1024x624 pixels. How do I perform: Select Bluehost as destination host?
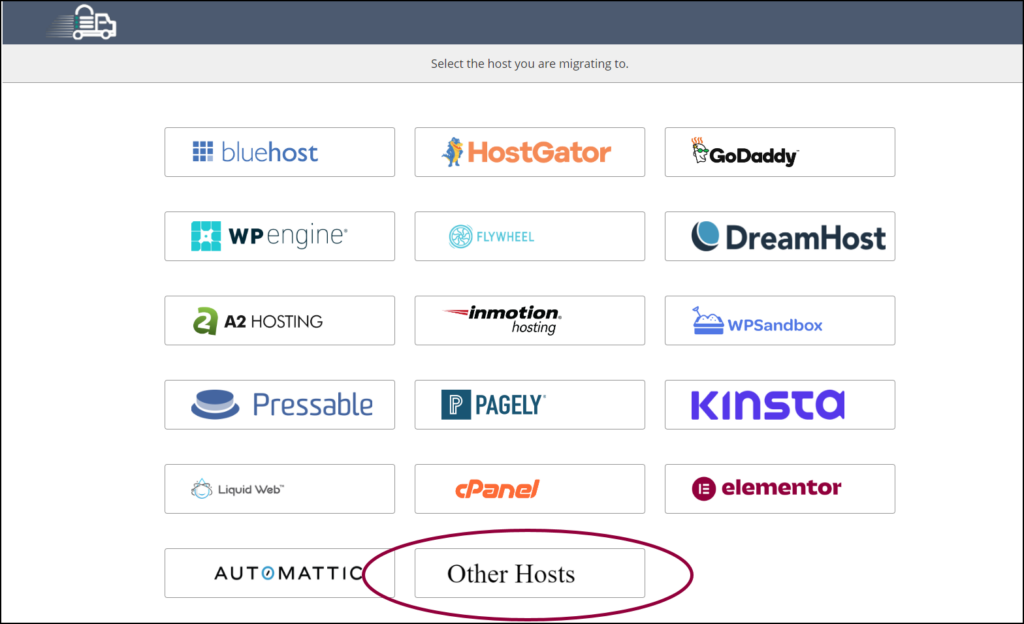pyautogui.click(x=280, y=152)
